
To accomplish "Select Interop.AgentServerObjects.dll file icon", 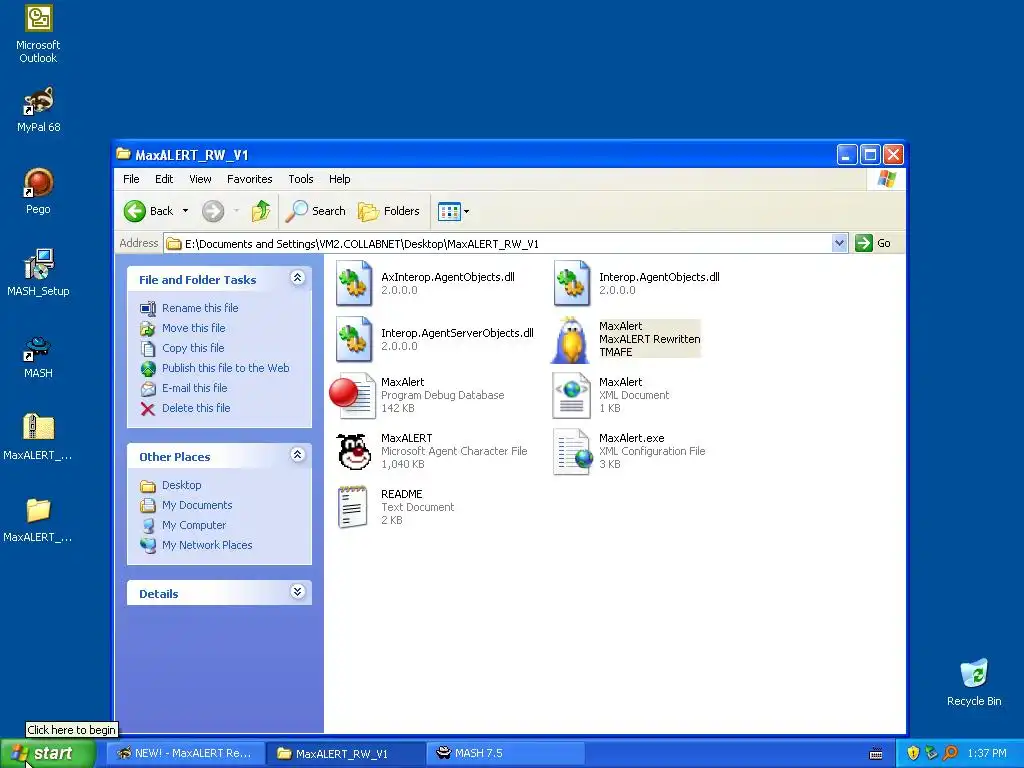I will (x=354, y=339).
